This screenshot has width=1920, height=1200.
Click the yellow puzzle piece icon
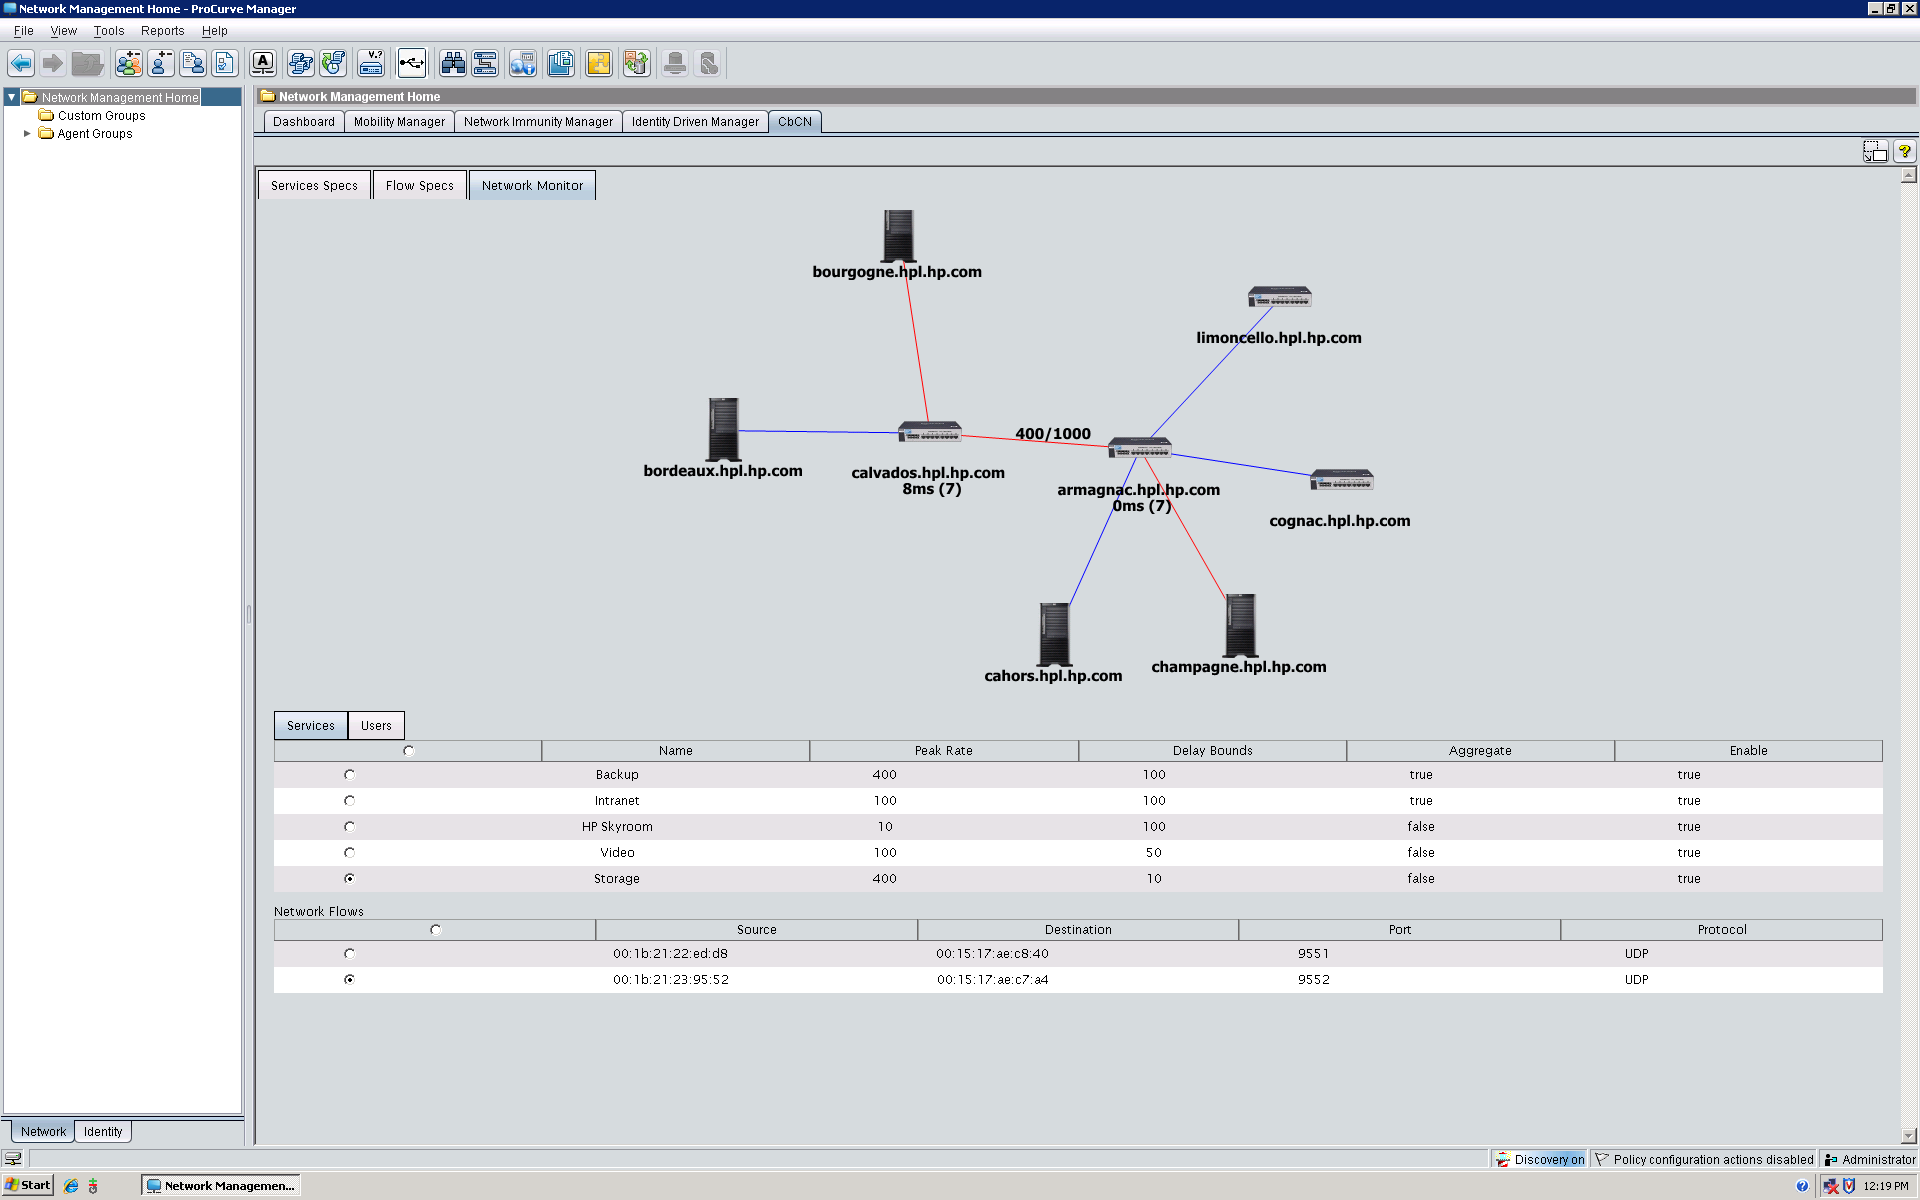599,64
